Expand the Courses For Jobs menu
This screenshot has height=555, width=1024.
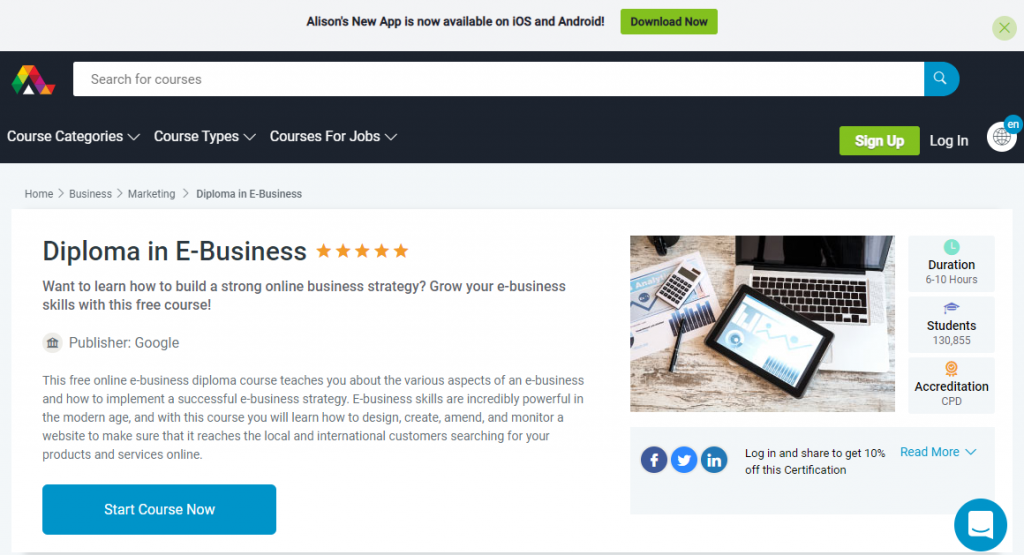(333, 136)
